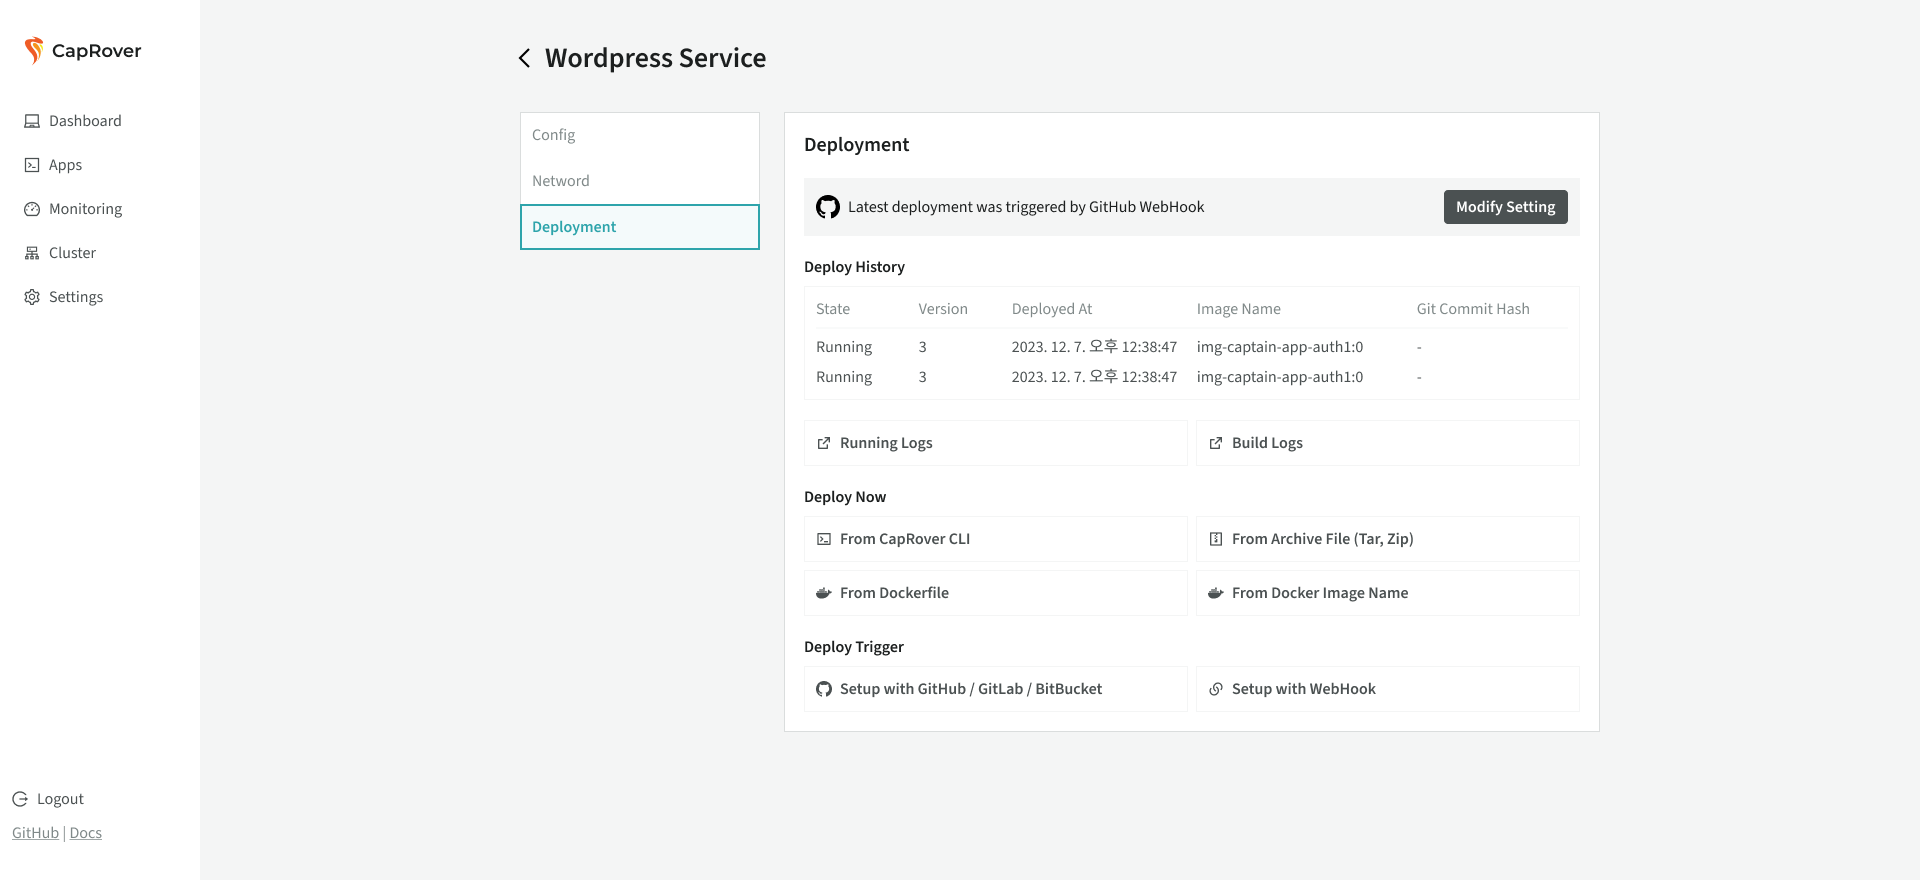Image resolution: width=1920 pixels, height=880 pixels.
Task: Open Dashboard from the sidebar
Action: coord(85,121)
